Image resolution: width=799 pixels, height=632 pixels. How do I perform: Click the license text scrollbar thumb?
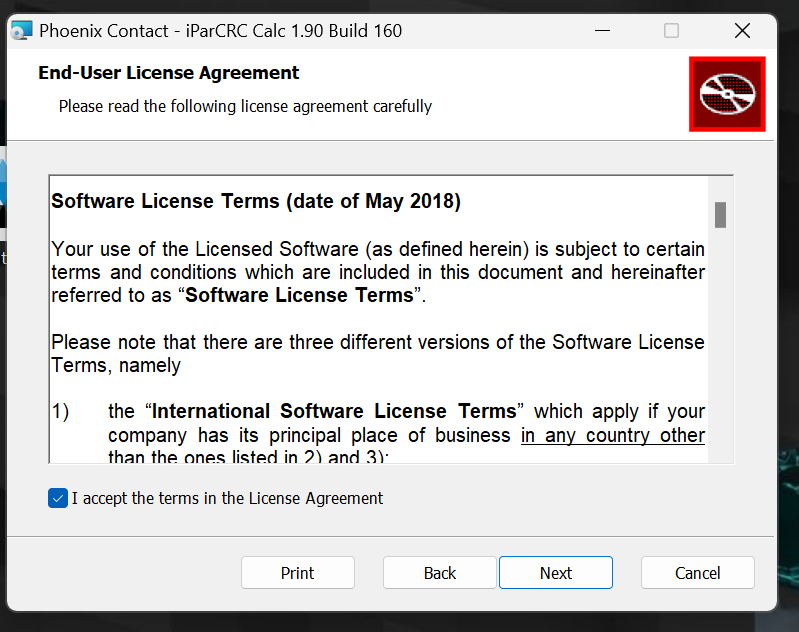[720, 215]
